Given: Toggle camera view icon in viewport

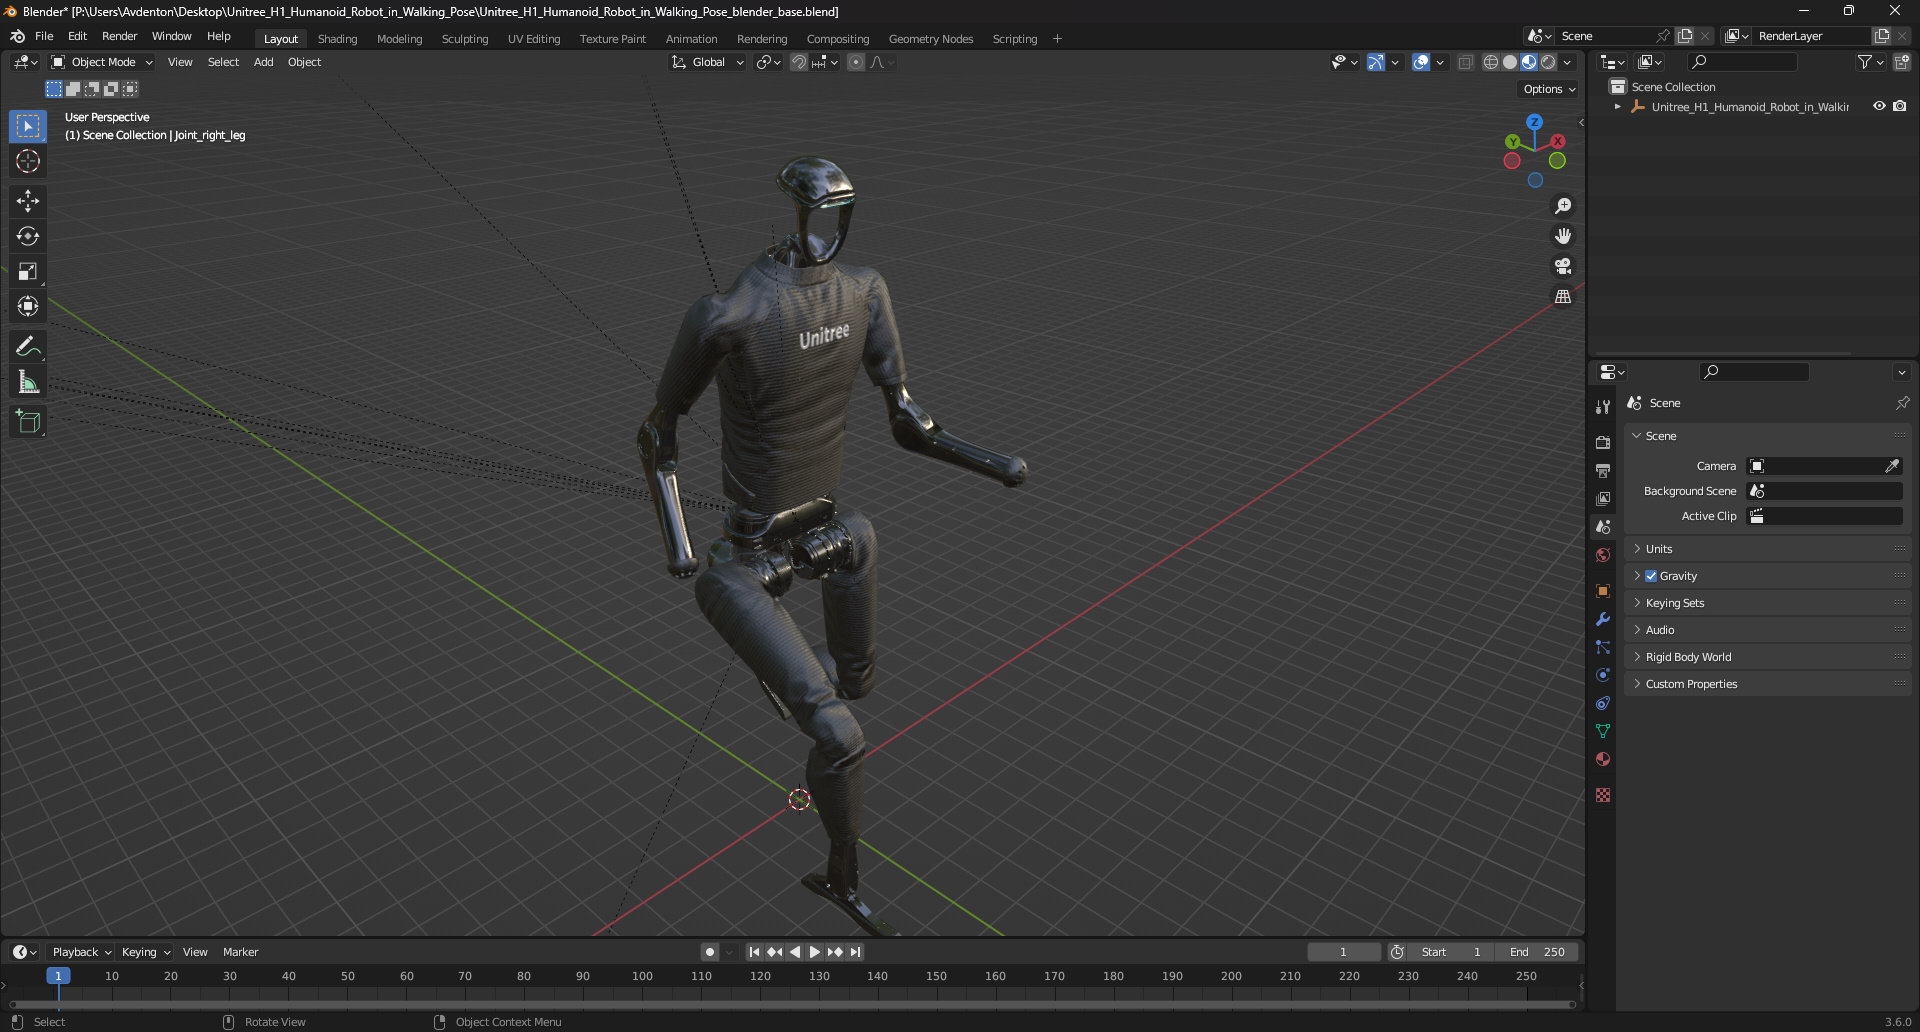Looking at the screenshot, I should tap(1563, 266).
